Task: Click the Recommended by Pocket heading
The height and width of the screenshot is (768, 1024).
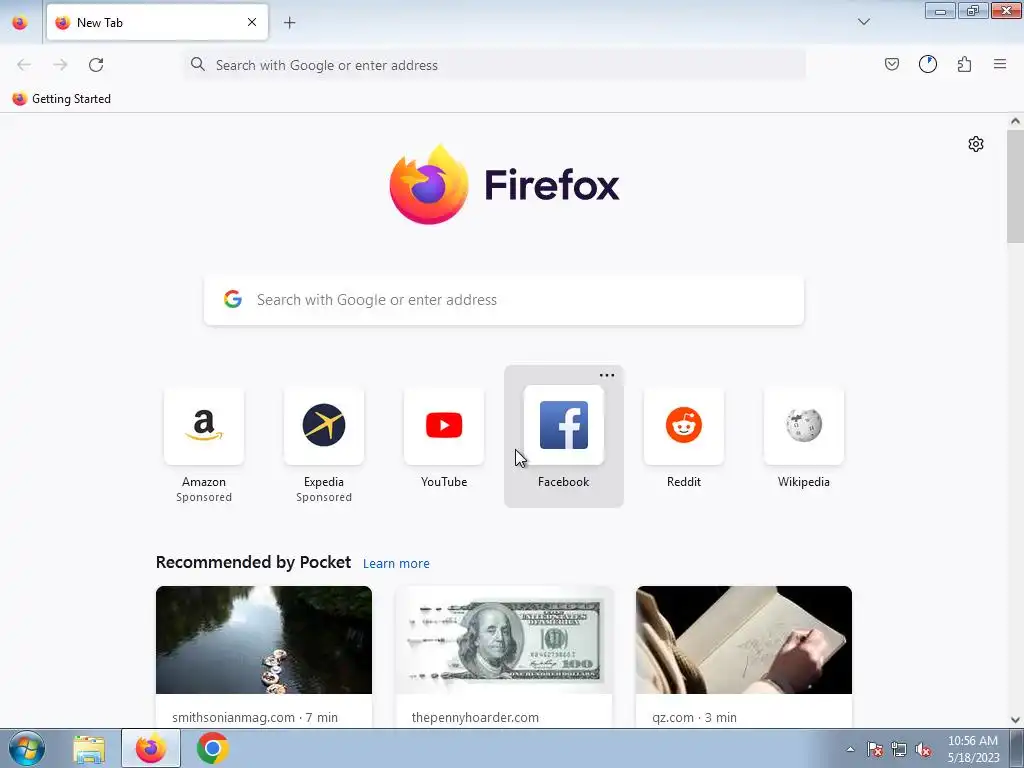Action: coord(253,562)
